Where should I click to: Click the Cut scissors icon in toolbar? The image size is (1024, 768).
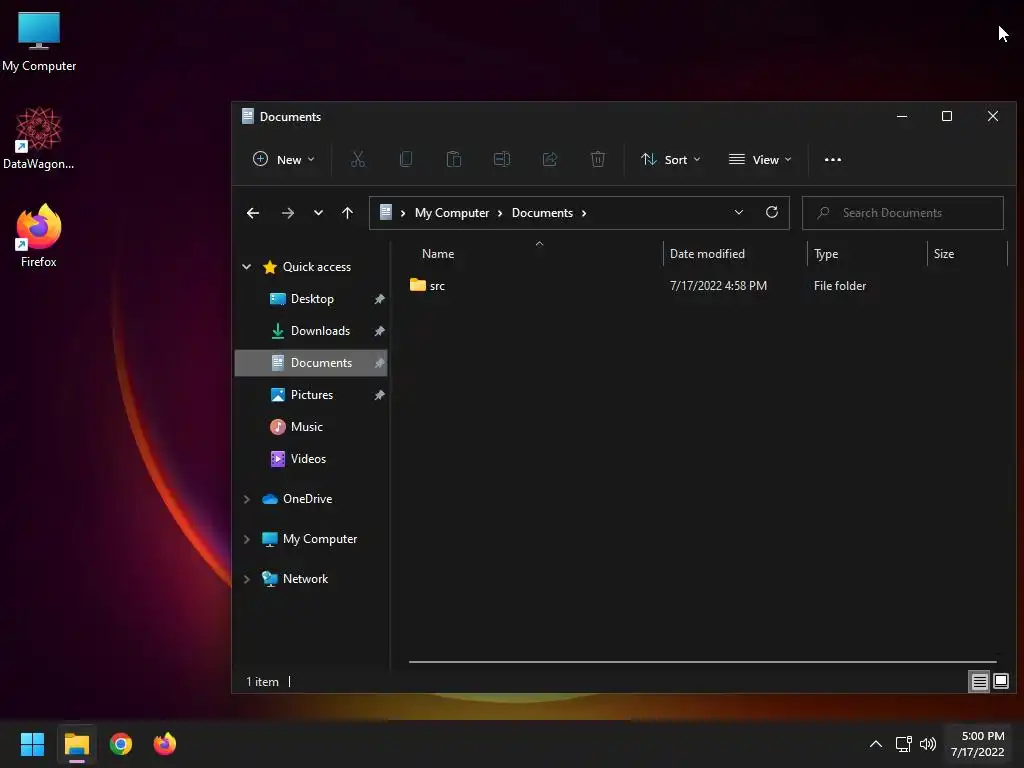(358, 159)
